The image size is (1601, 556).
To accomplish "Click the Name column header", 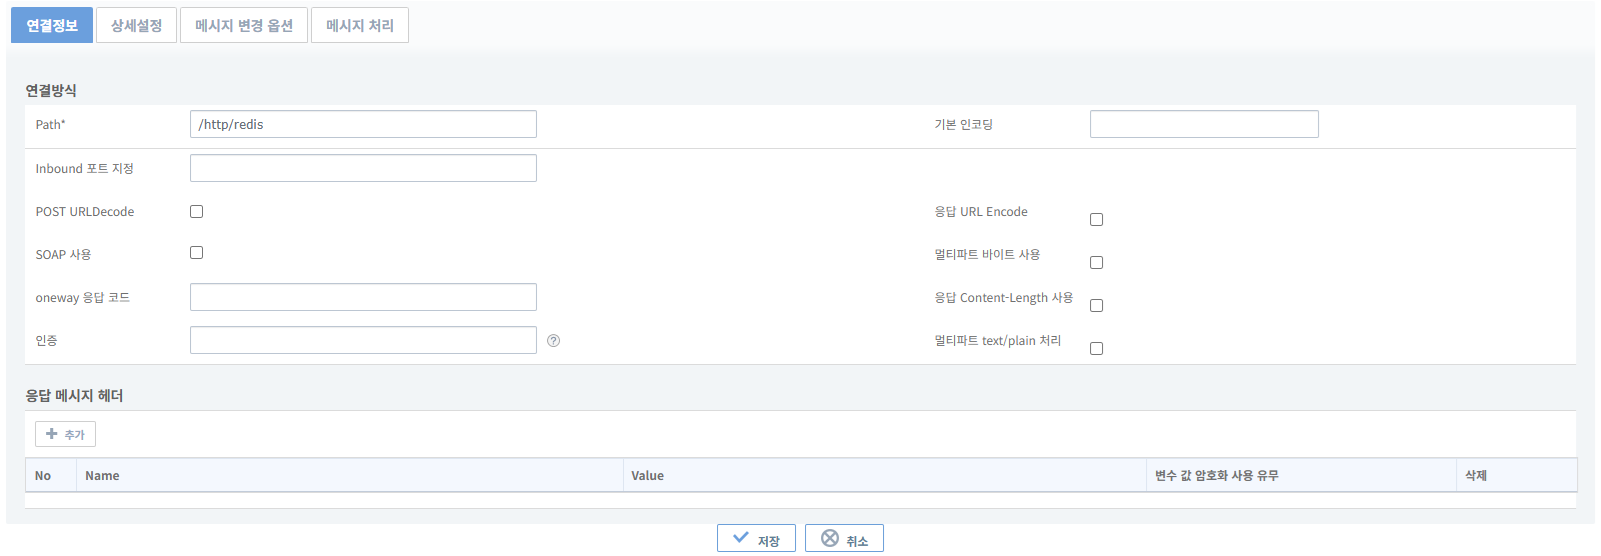I will 102,476.
